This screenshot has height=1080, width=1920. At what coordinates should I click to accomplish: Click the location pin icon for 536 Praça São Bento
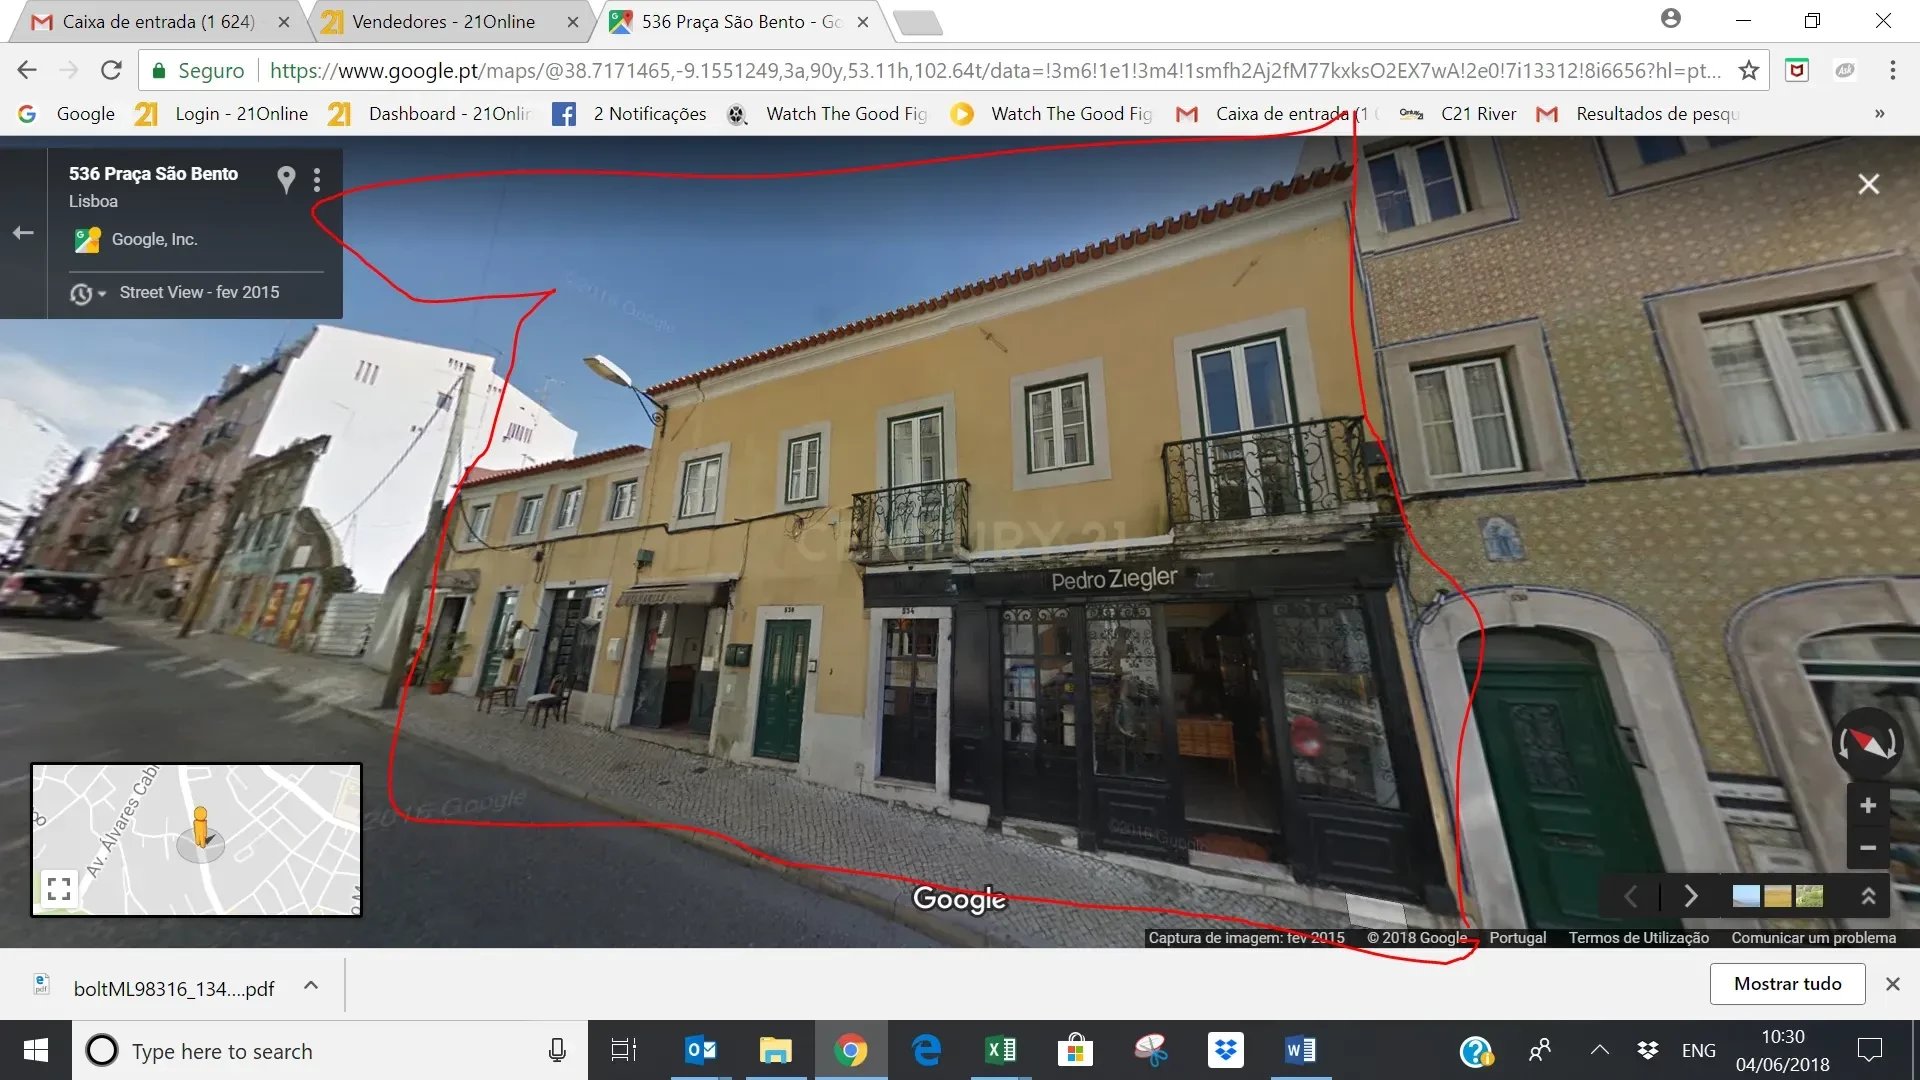tap(286, 179)
